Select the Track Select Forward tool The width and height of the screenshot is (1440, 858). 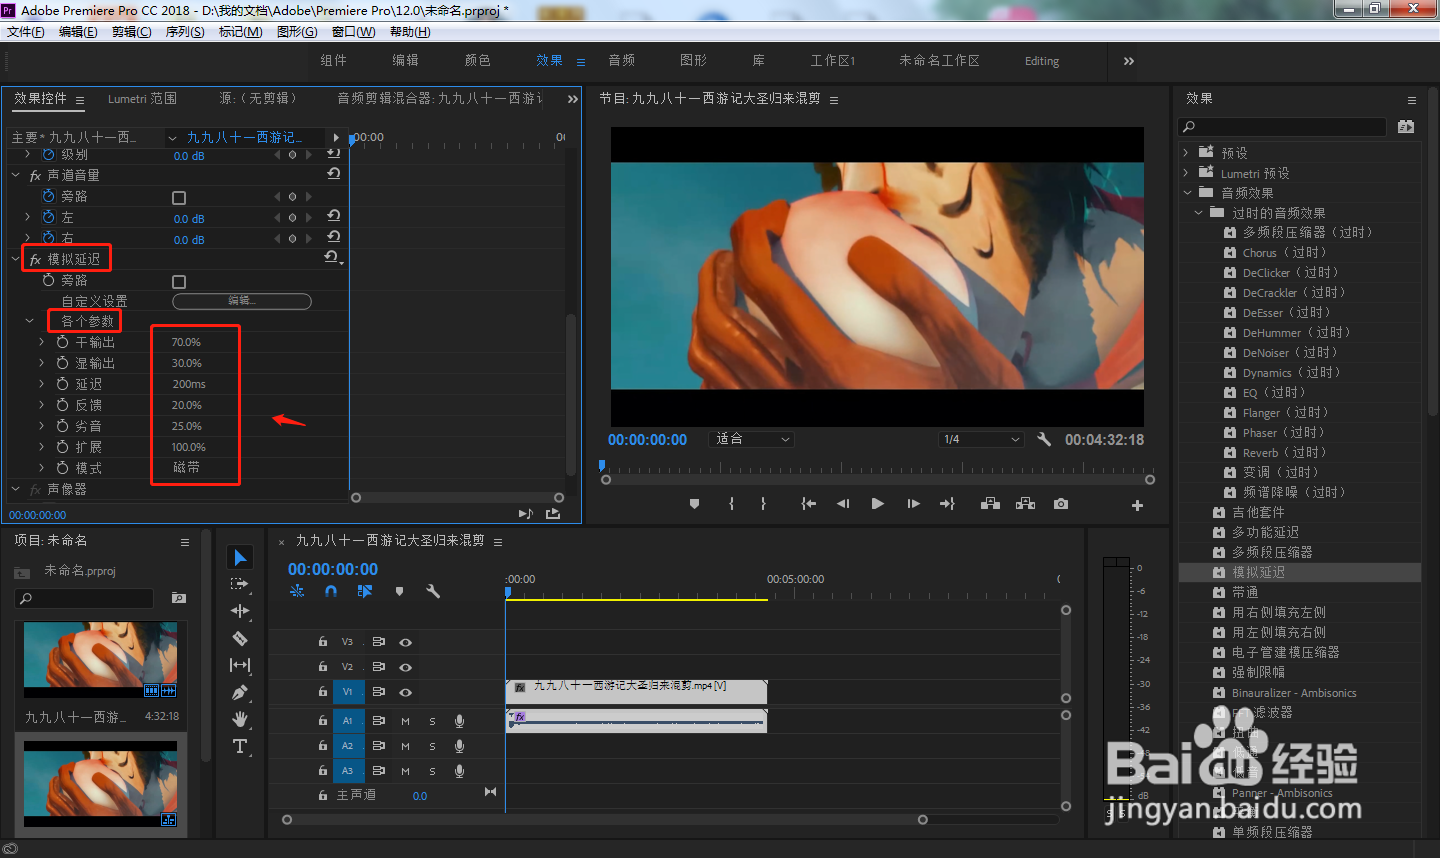[240, 584]
